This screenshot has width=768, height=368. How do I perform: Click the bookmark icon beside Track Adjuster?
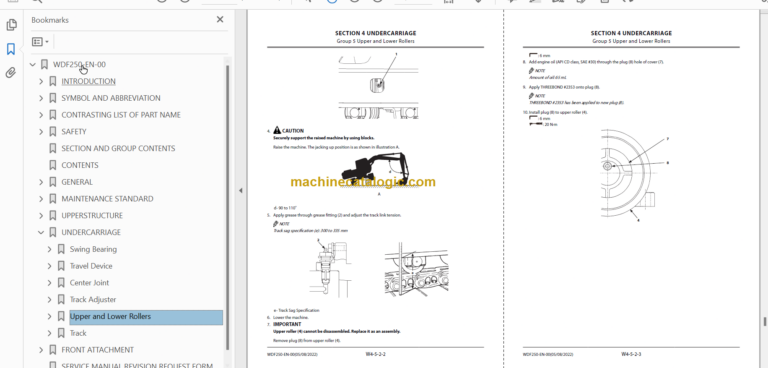click(61, 299)
